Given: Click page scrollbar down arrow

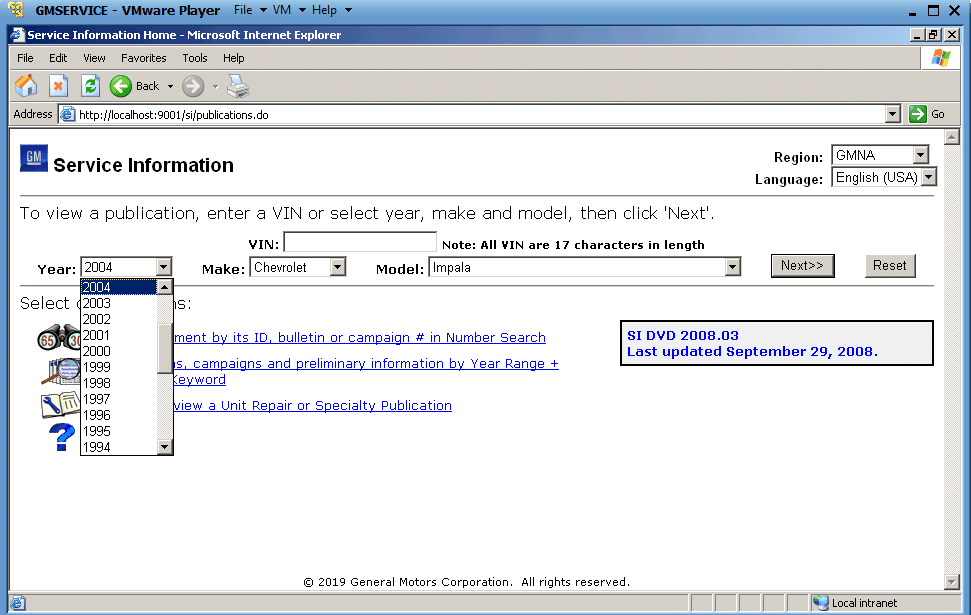Looking at the screenshot, I should point(952,582).
